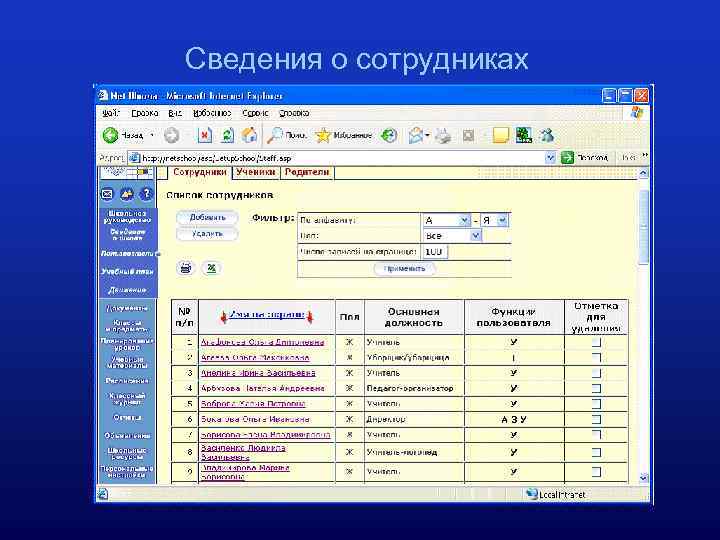Open the Пол filter dropdown showing Все
Viewport: 720px width, 540px height.
coord(475,236)
